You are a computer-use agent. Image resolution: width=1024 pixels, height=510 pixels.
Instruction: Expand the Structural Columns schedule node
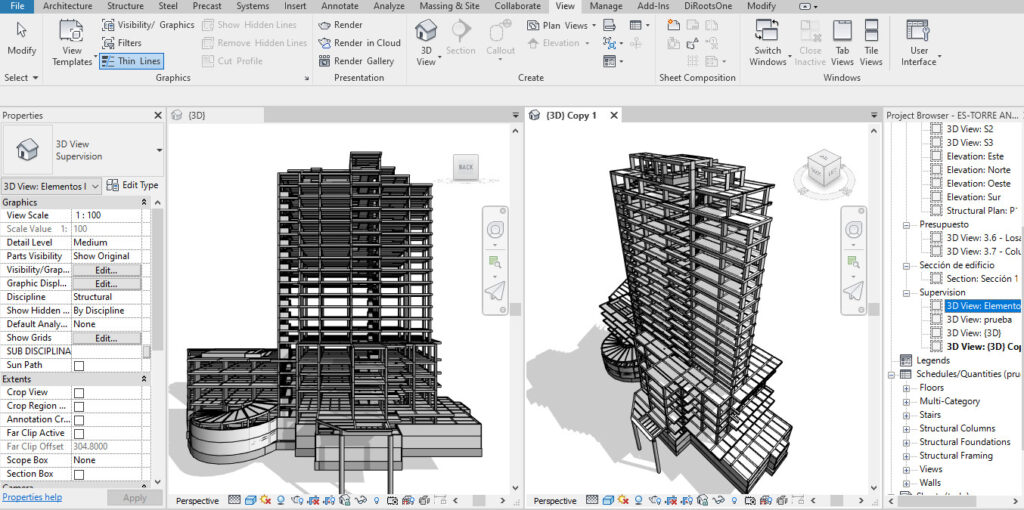[906, 429]
